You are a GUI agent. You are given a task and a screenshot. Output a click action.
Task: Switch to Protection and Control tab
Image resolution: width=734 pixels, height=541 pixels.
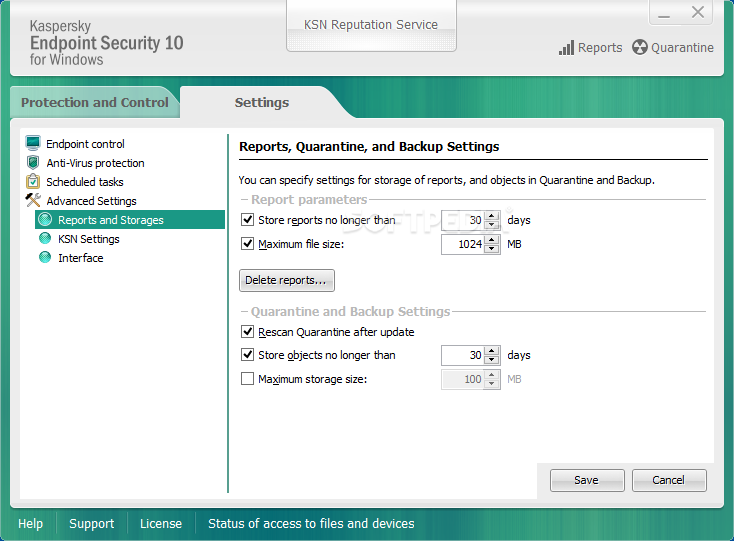[x=95, y=102]
